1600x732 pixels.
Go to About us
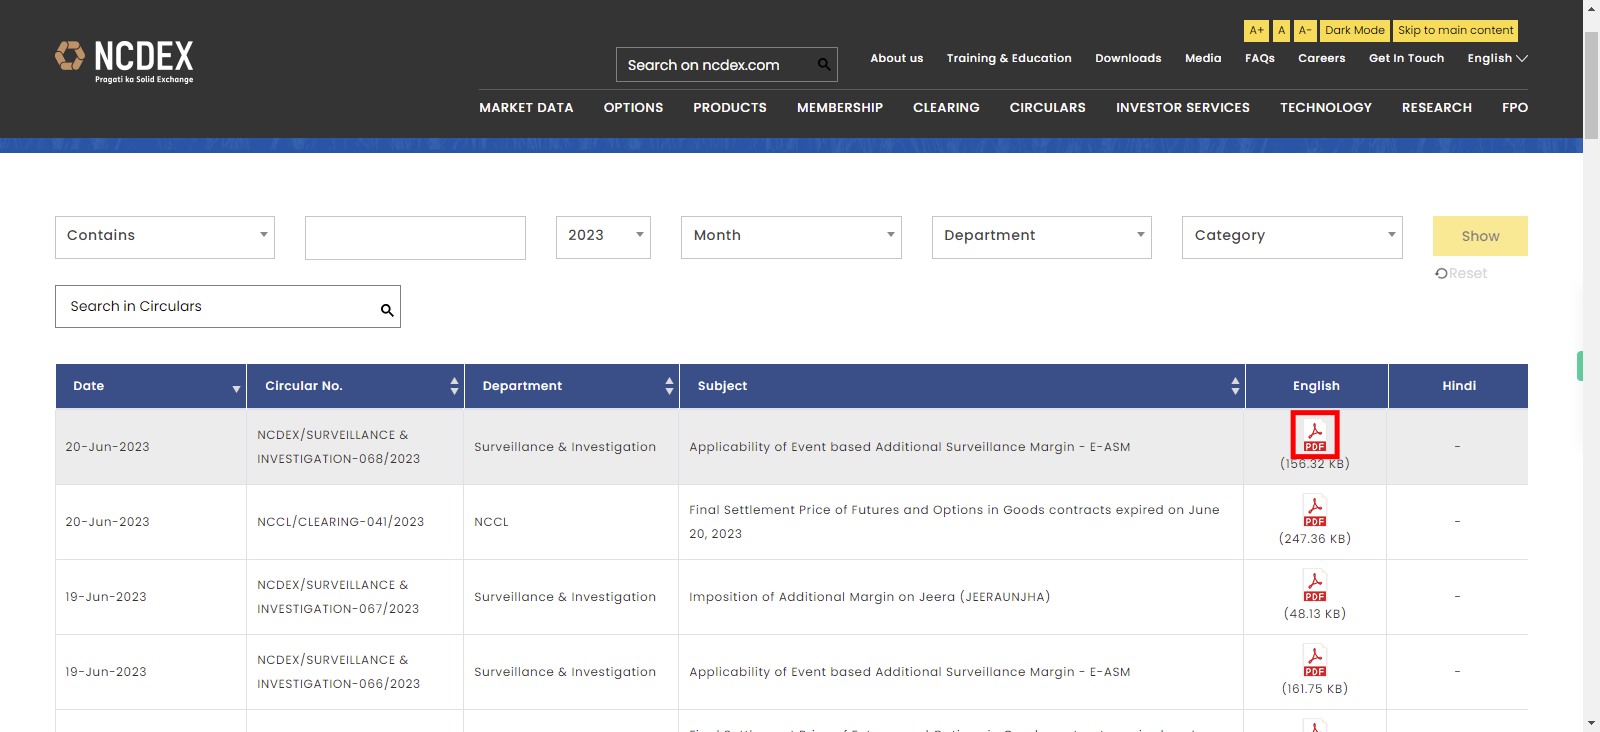coord(897,58)
